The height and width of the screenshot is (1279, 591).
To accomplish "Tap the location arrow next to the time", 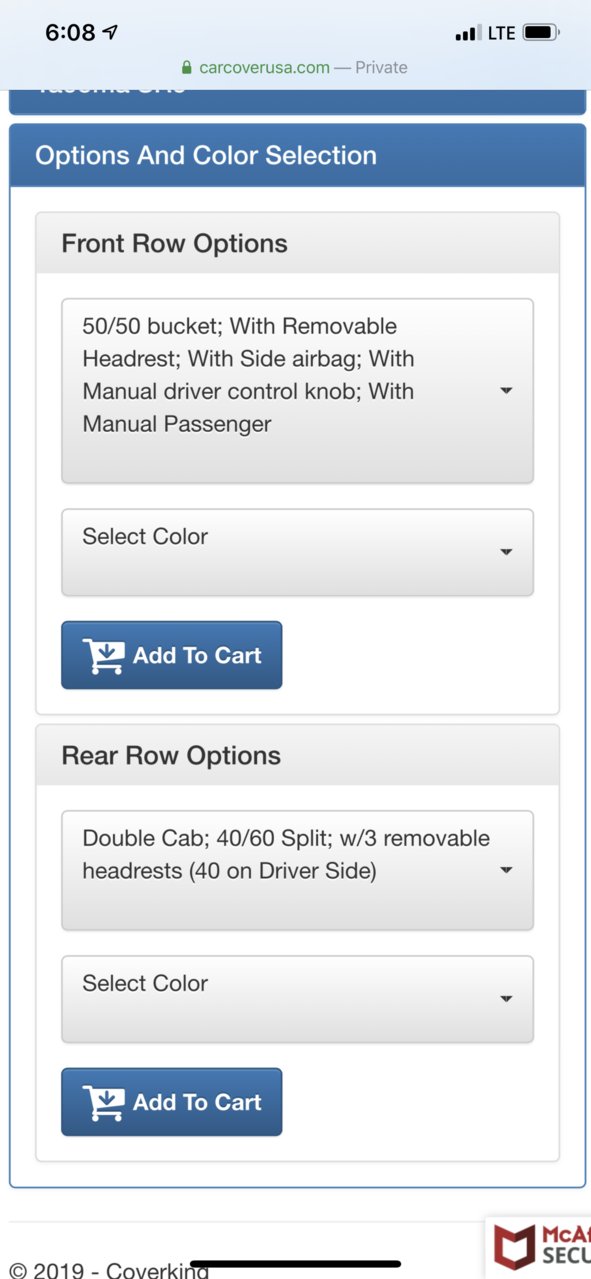I will [x=110, y=32].
